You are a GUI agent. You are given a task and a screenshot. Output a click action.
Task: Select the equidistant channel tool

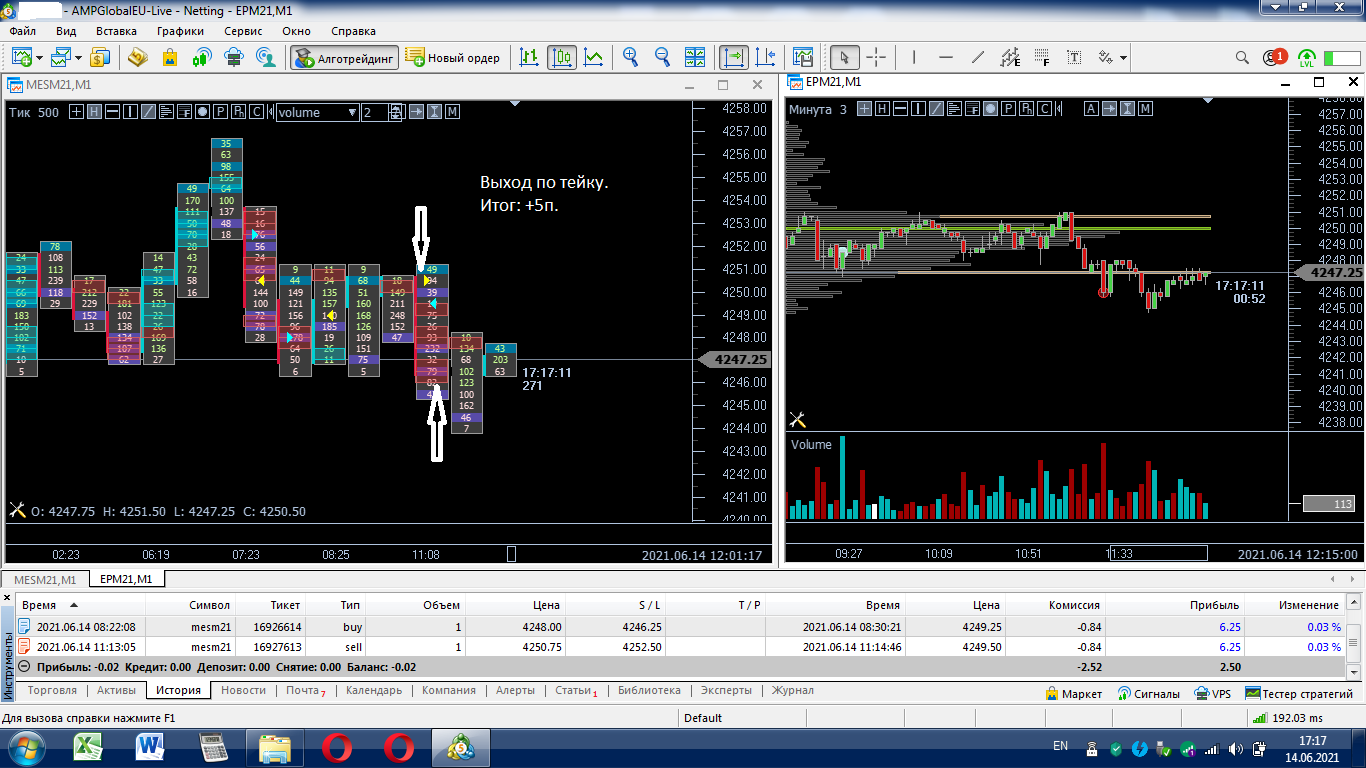[1010, 57]
